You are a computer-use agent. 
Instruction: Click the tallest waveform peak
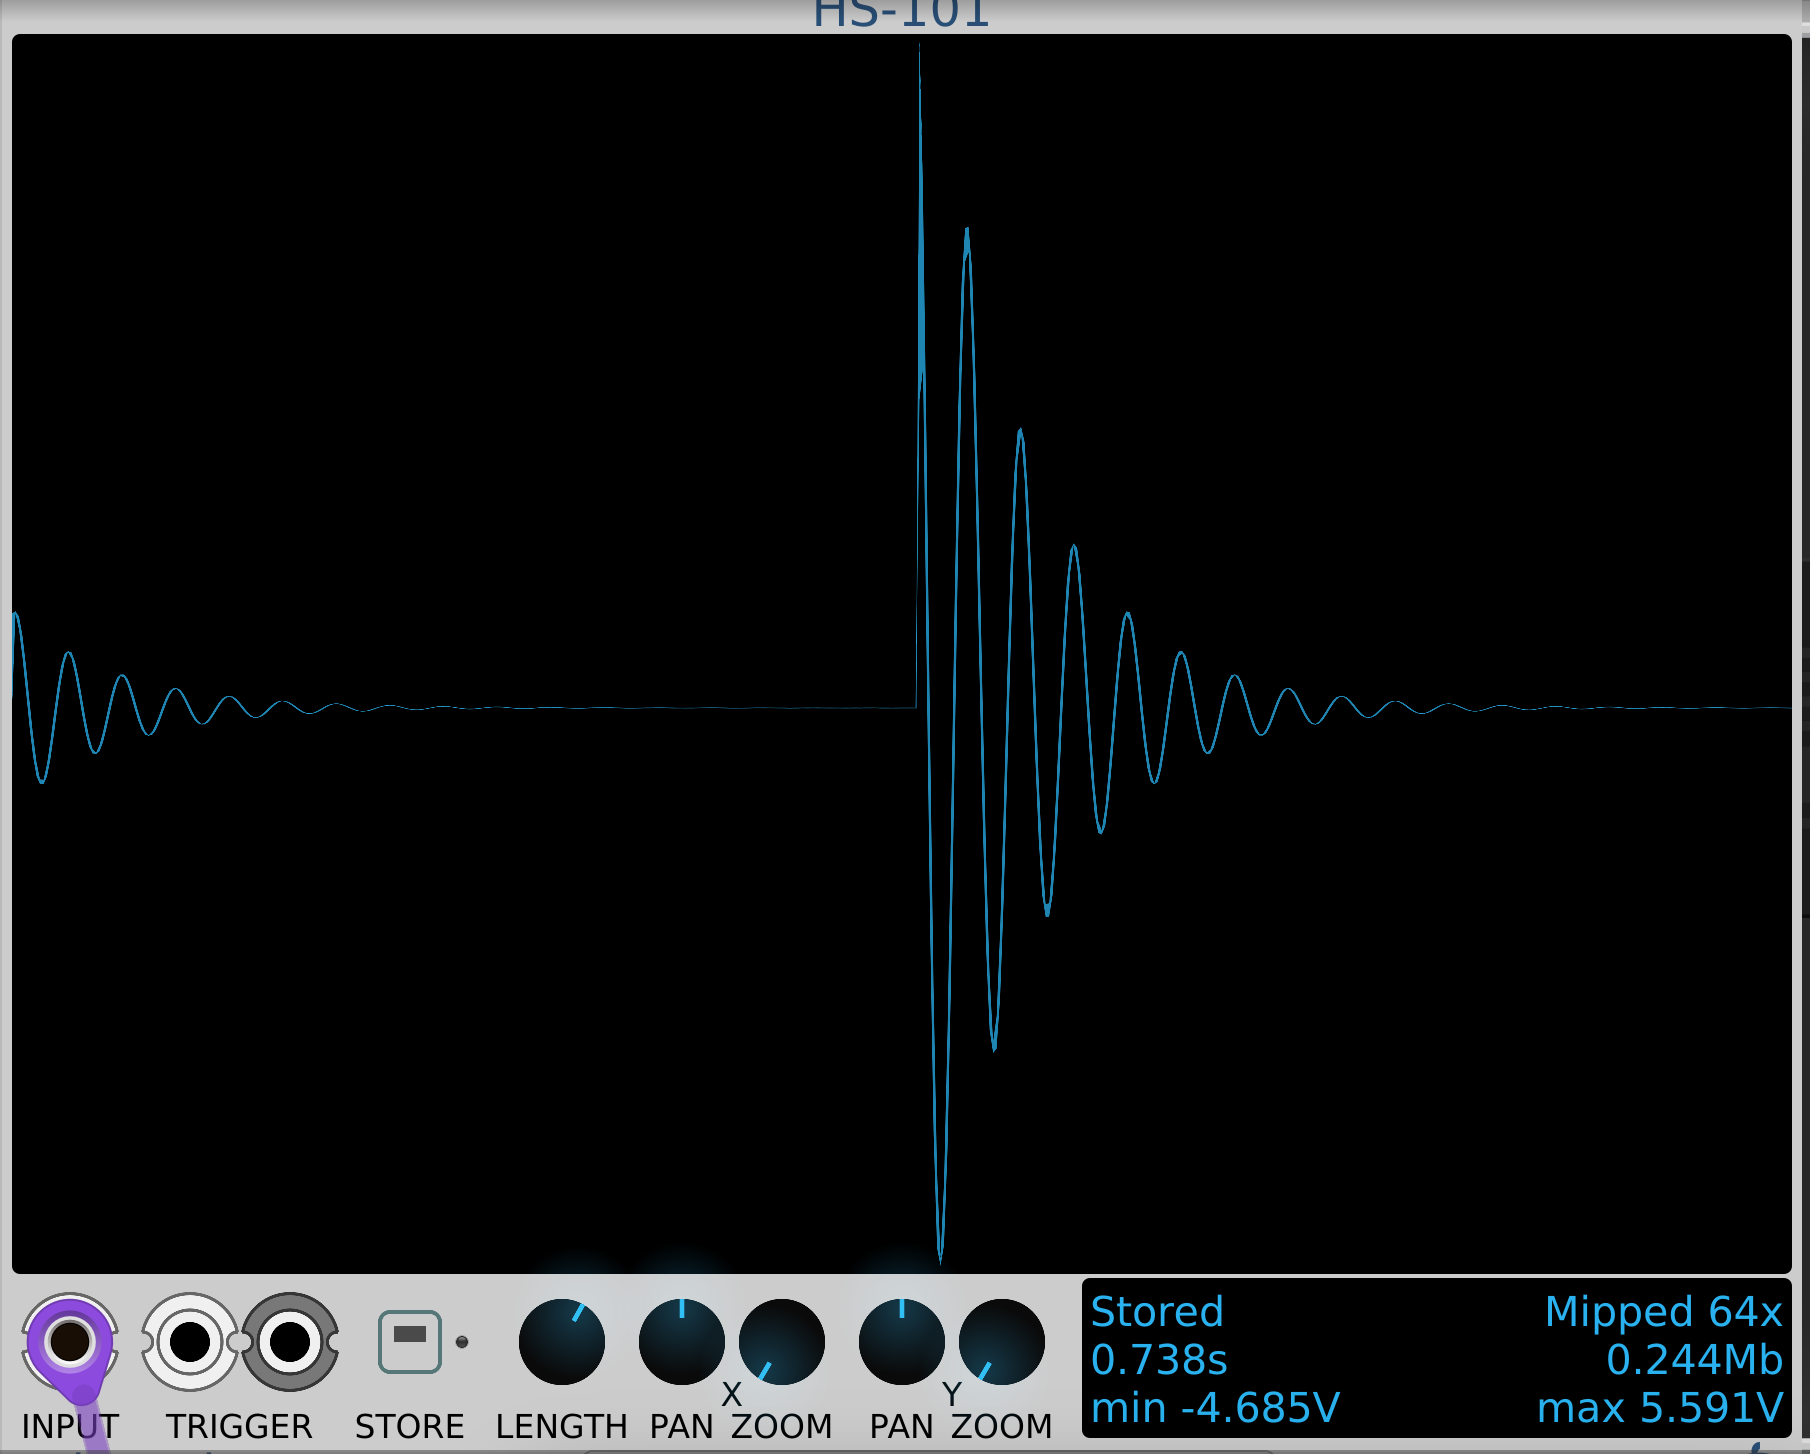[919, 50]
